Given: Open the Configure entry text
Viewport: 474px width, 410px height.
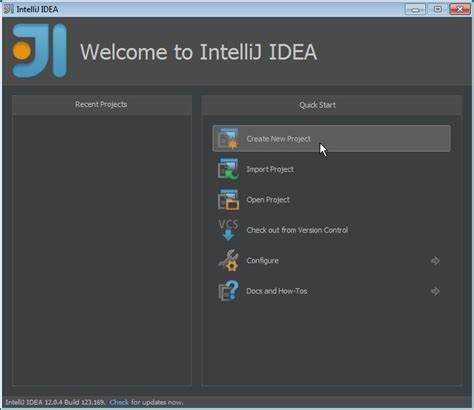Looking at the screenshot, I should (262, 261).
